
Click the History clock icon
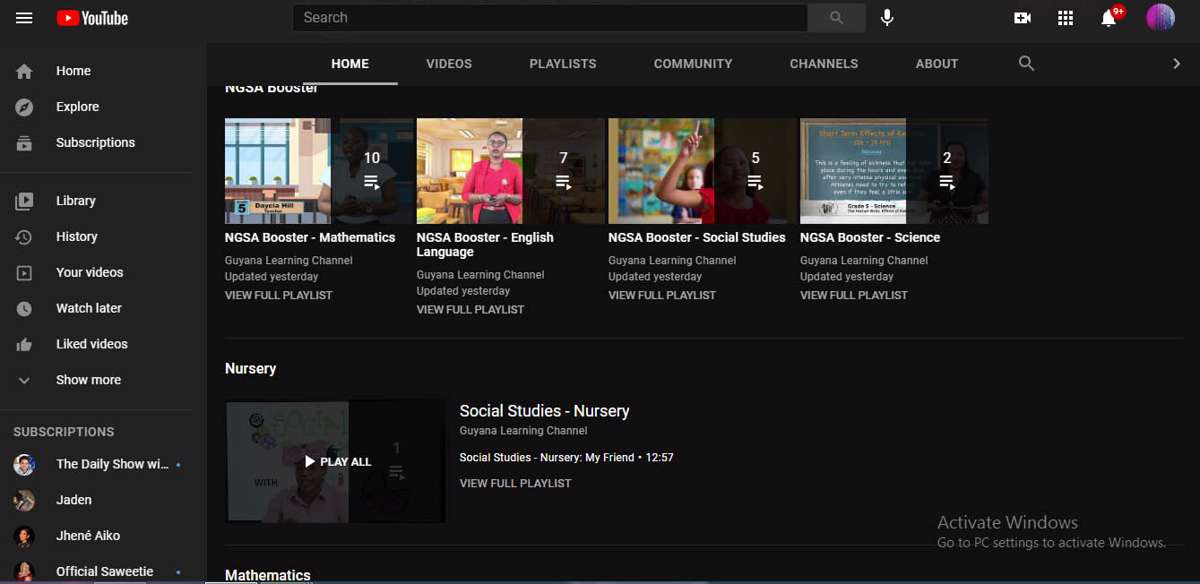[24, 237]
